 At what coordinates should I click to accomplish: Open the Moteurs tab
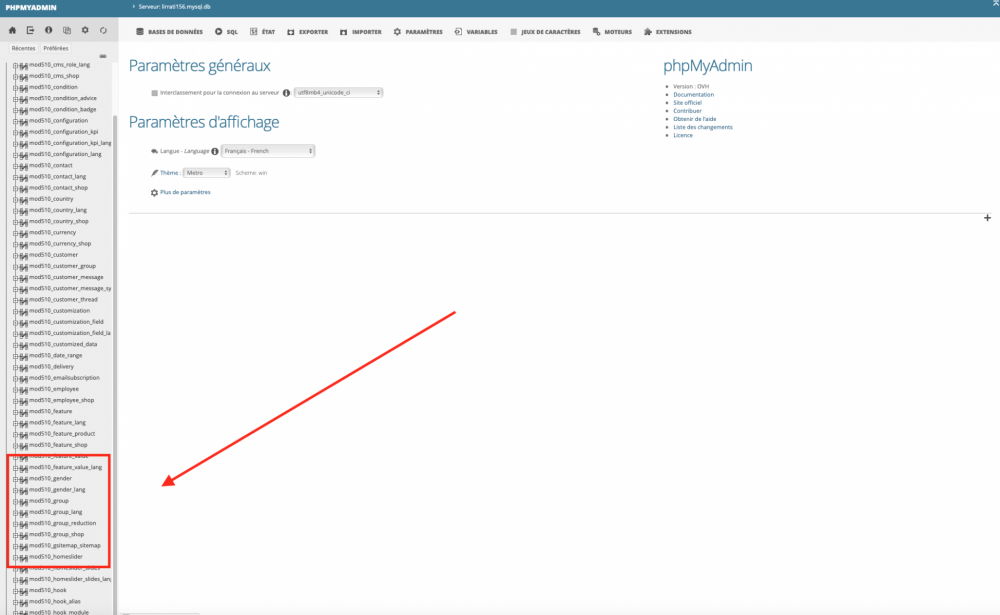tap(612, 32)
